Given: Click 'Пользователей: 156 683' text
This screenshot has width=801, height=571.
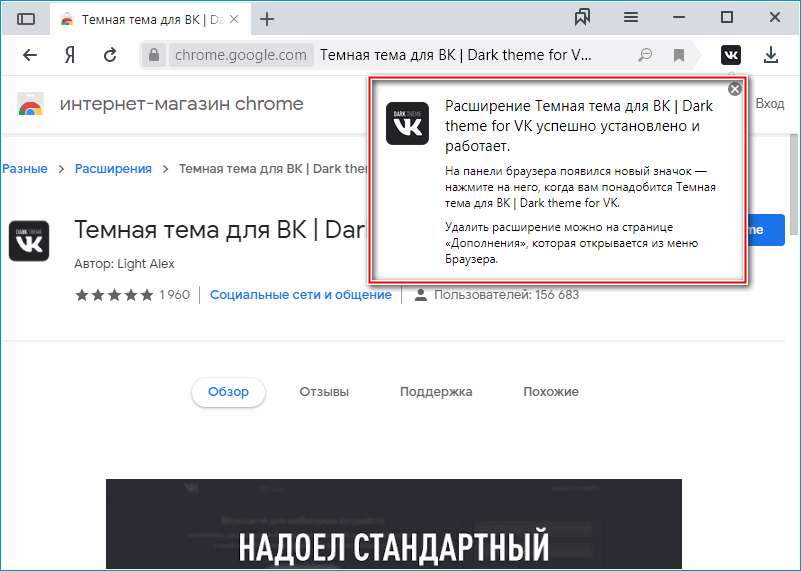Looking at the screenshot, I should 507,295.
